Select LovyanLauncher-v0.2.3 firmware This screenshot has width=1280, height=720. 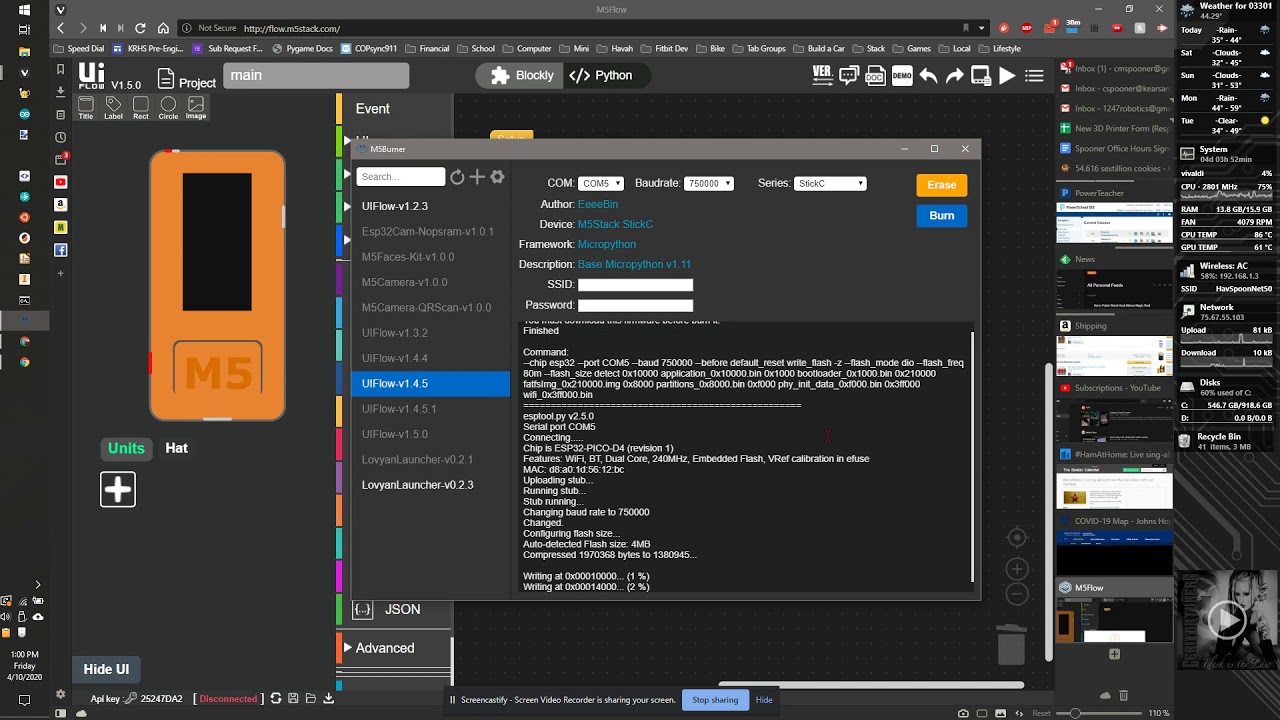(x=431, y=485)
